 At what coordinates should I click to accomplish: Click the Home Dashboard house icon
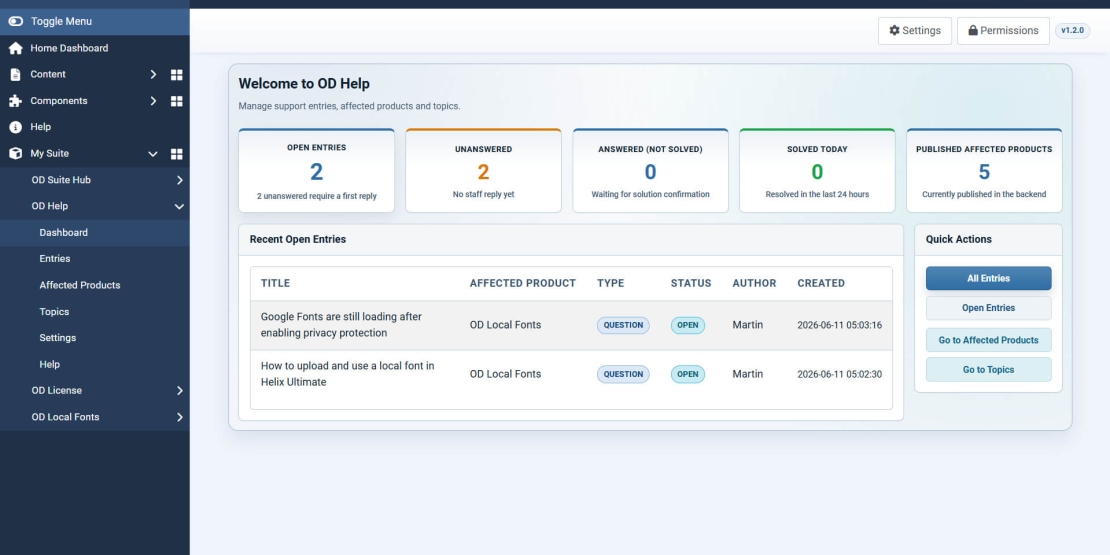pyautogui.click(x=16, y=48)
